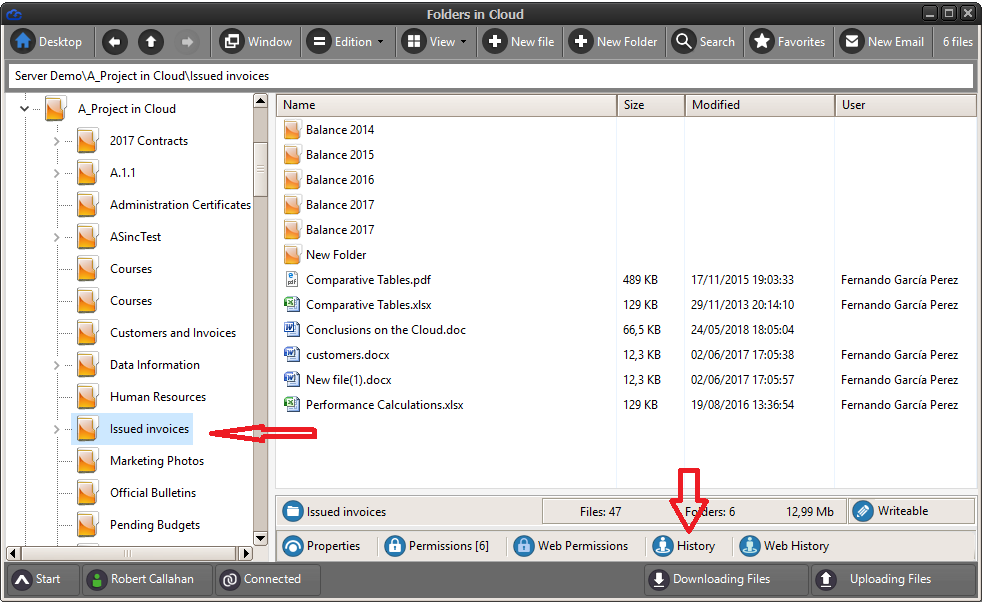
Task: Sort by the Modified column header
Action: click(760, 105)
